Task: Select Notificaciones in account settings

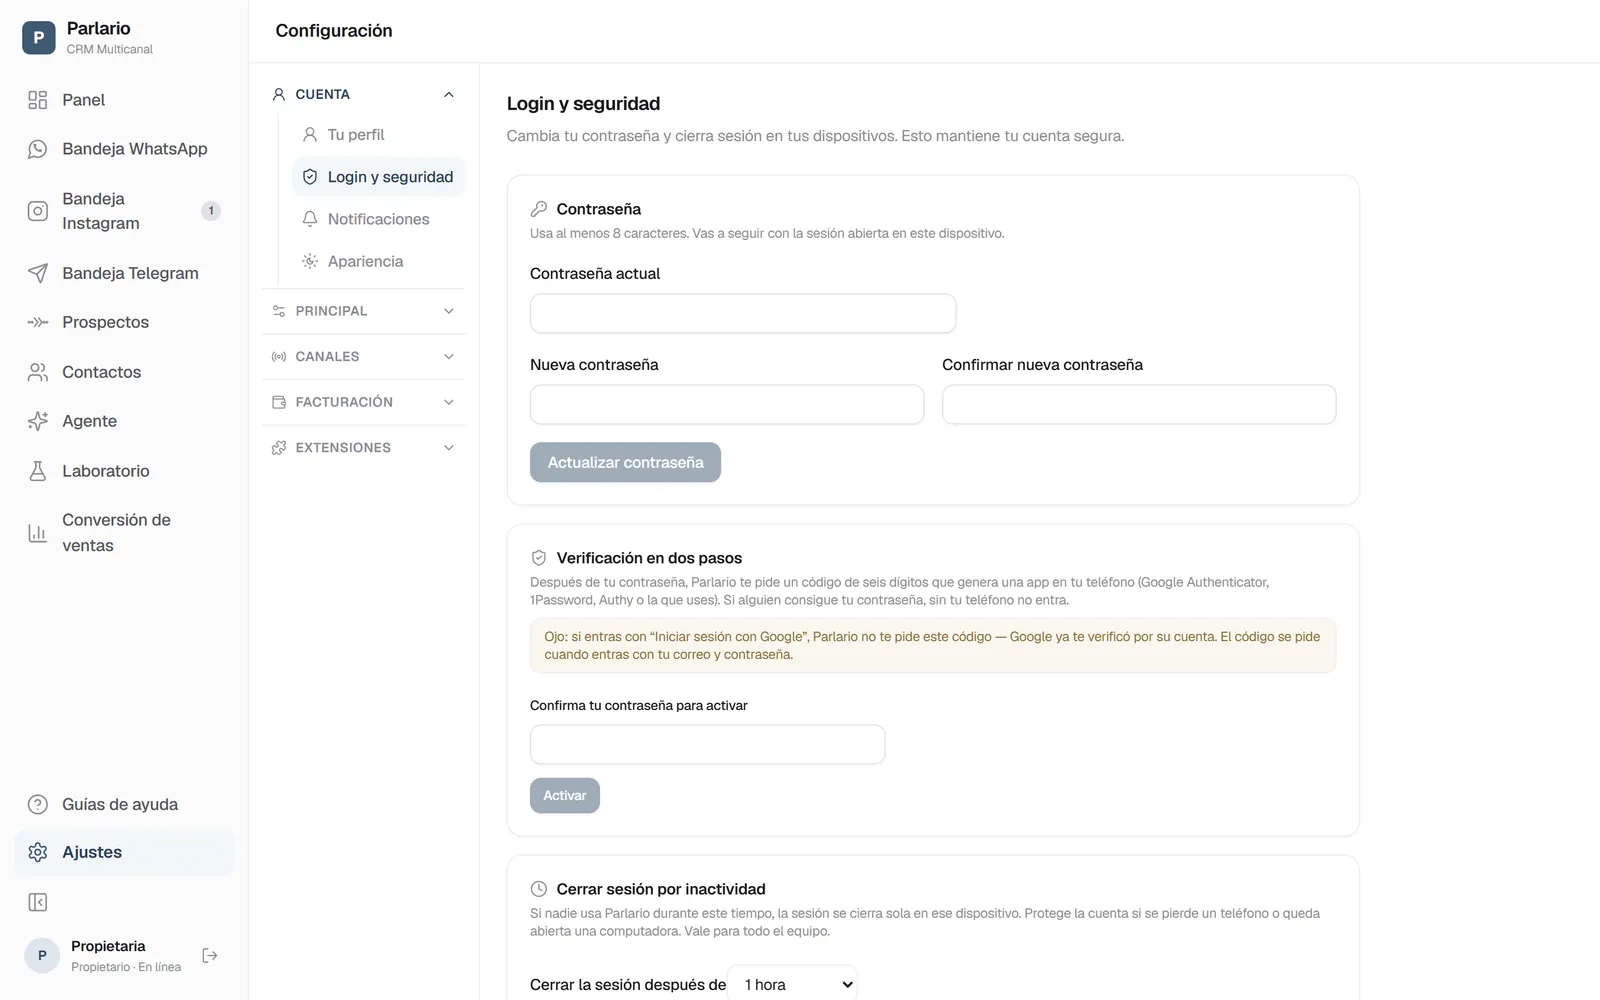Action: (x=378, y=219)
